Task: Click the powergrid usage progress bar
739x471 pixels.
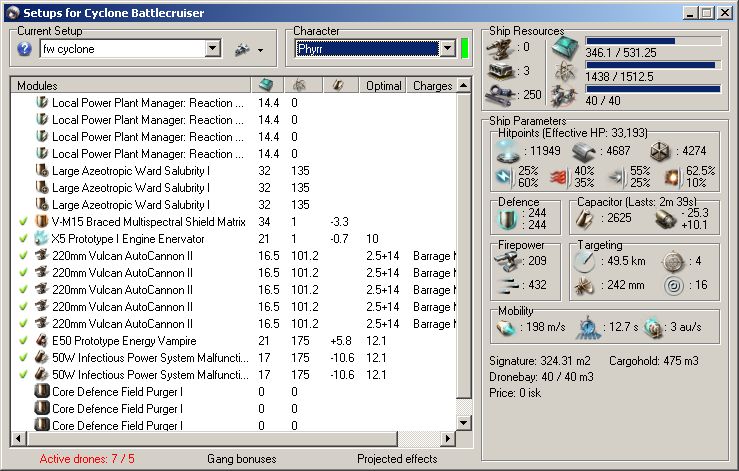Action: (653, 65)
